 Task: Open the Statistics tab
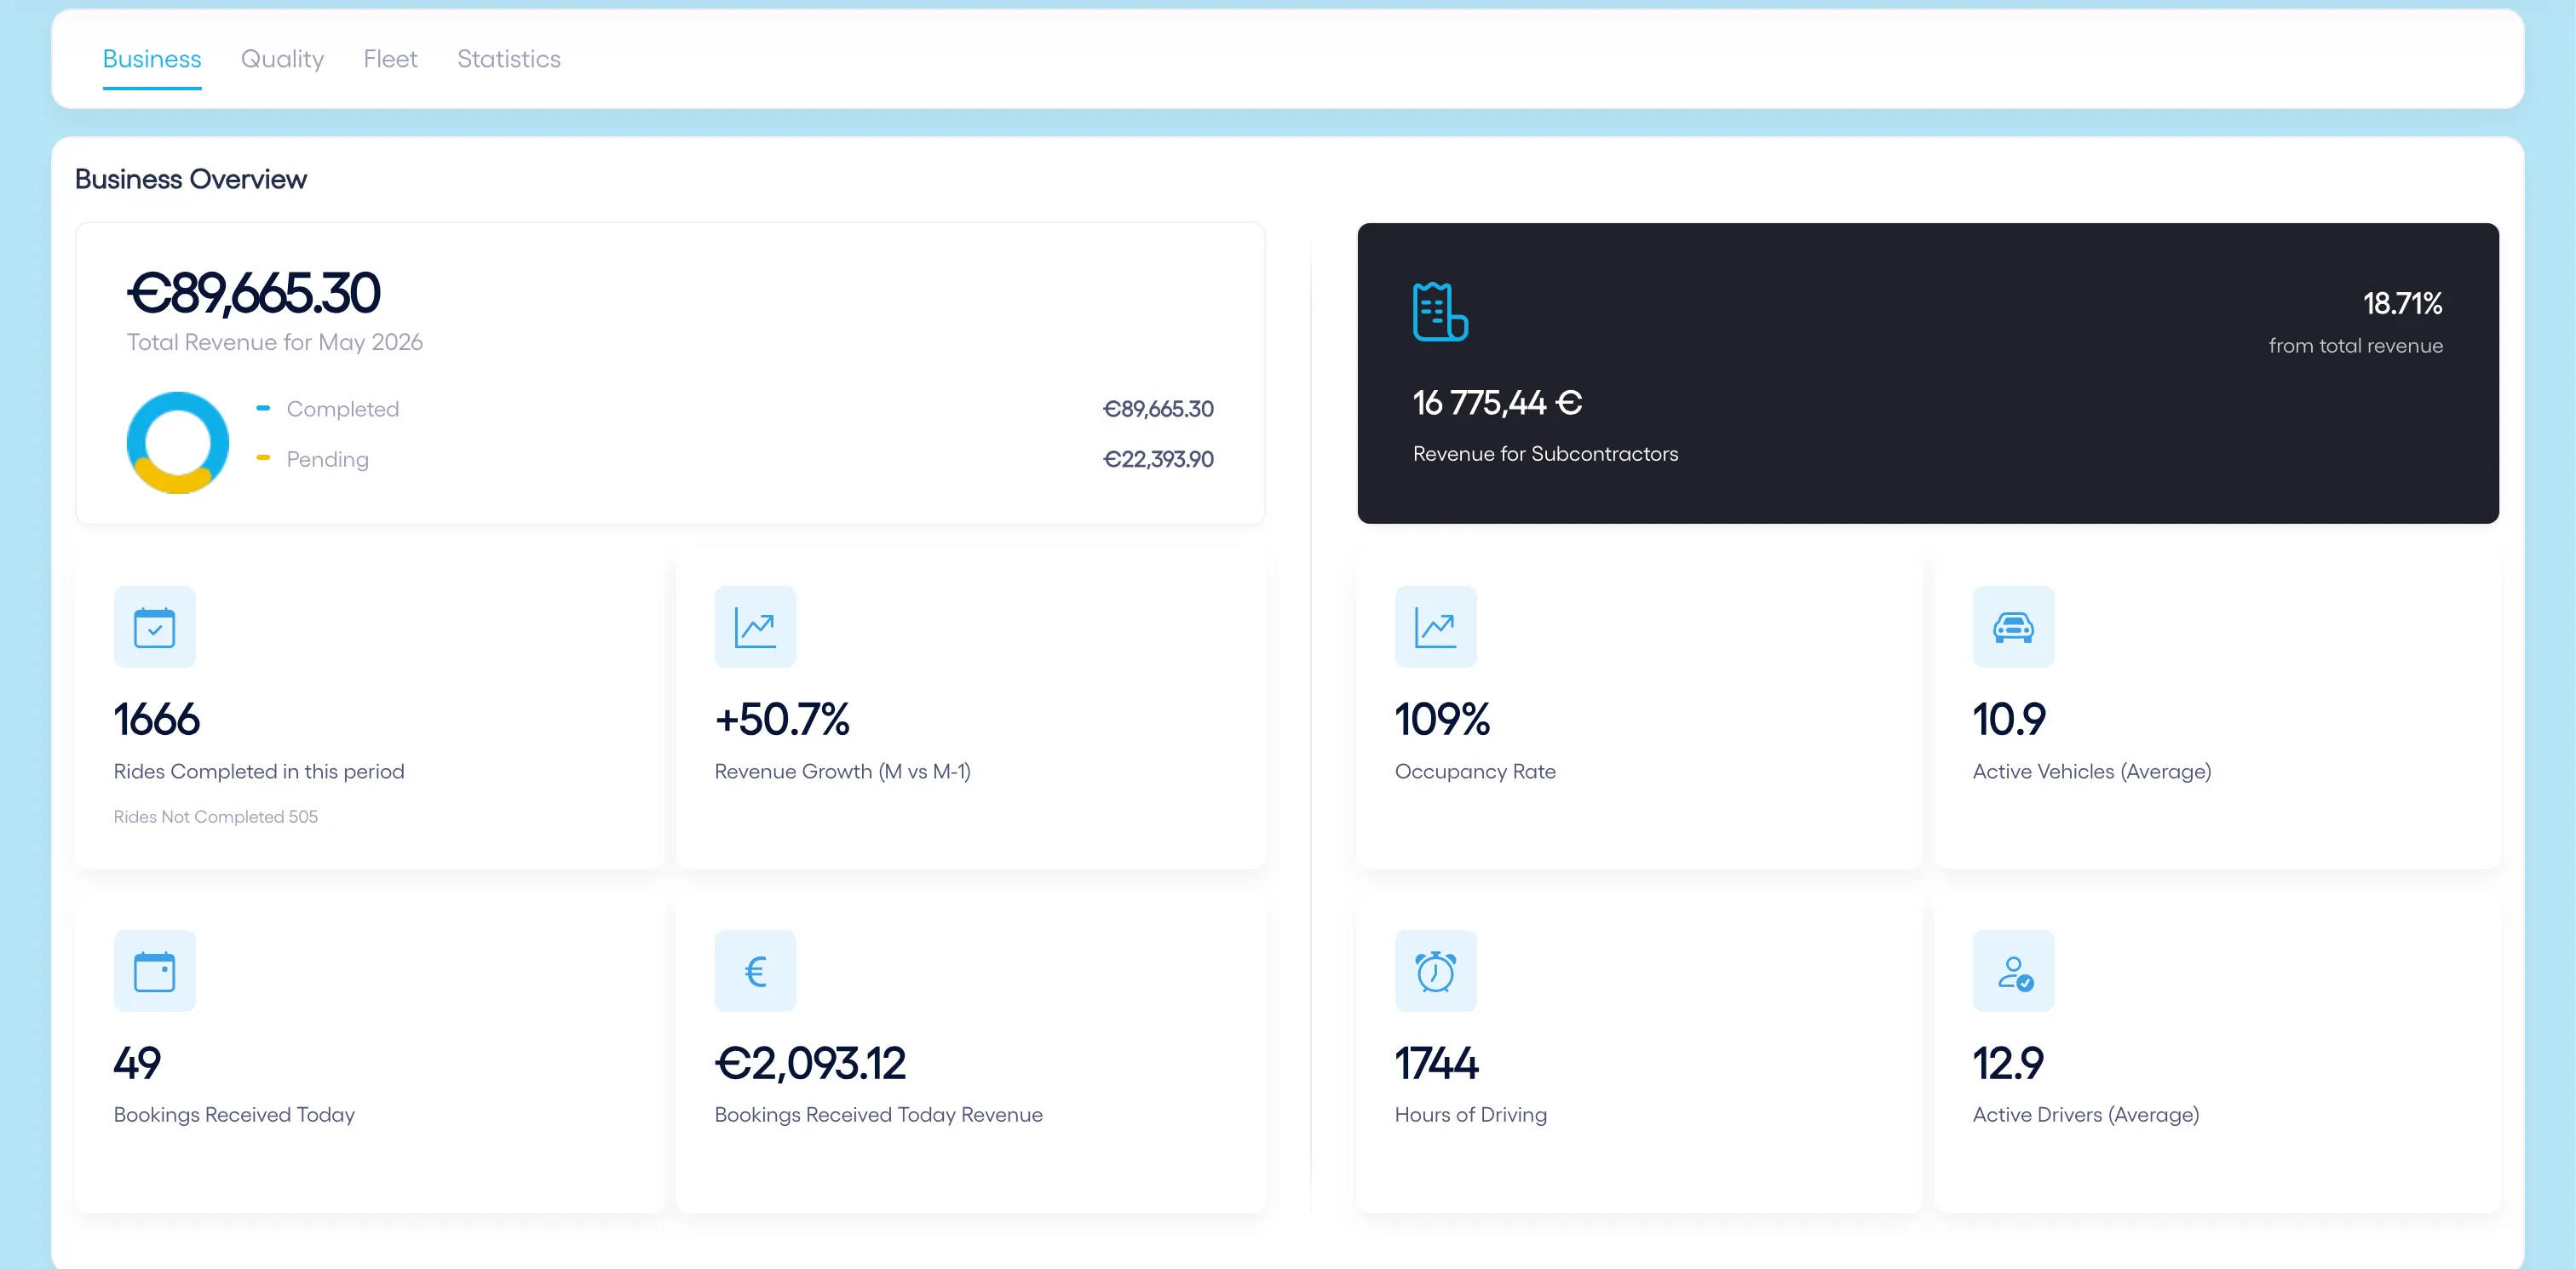tap(509, 59)
